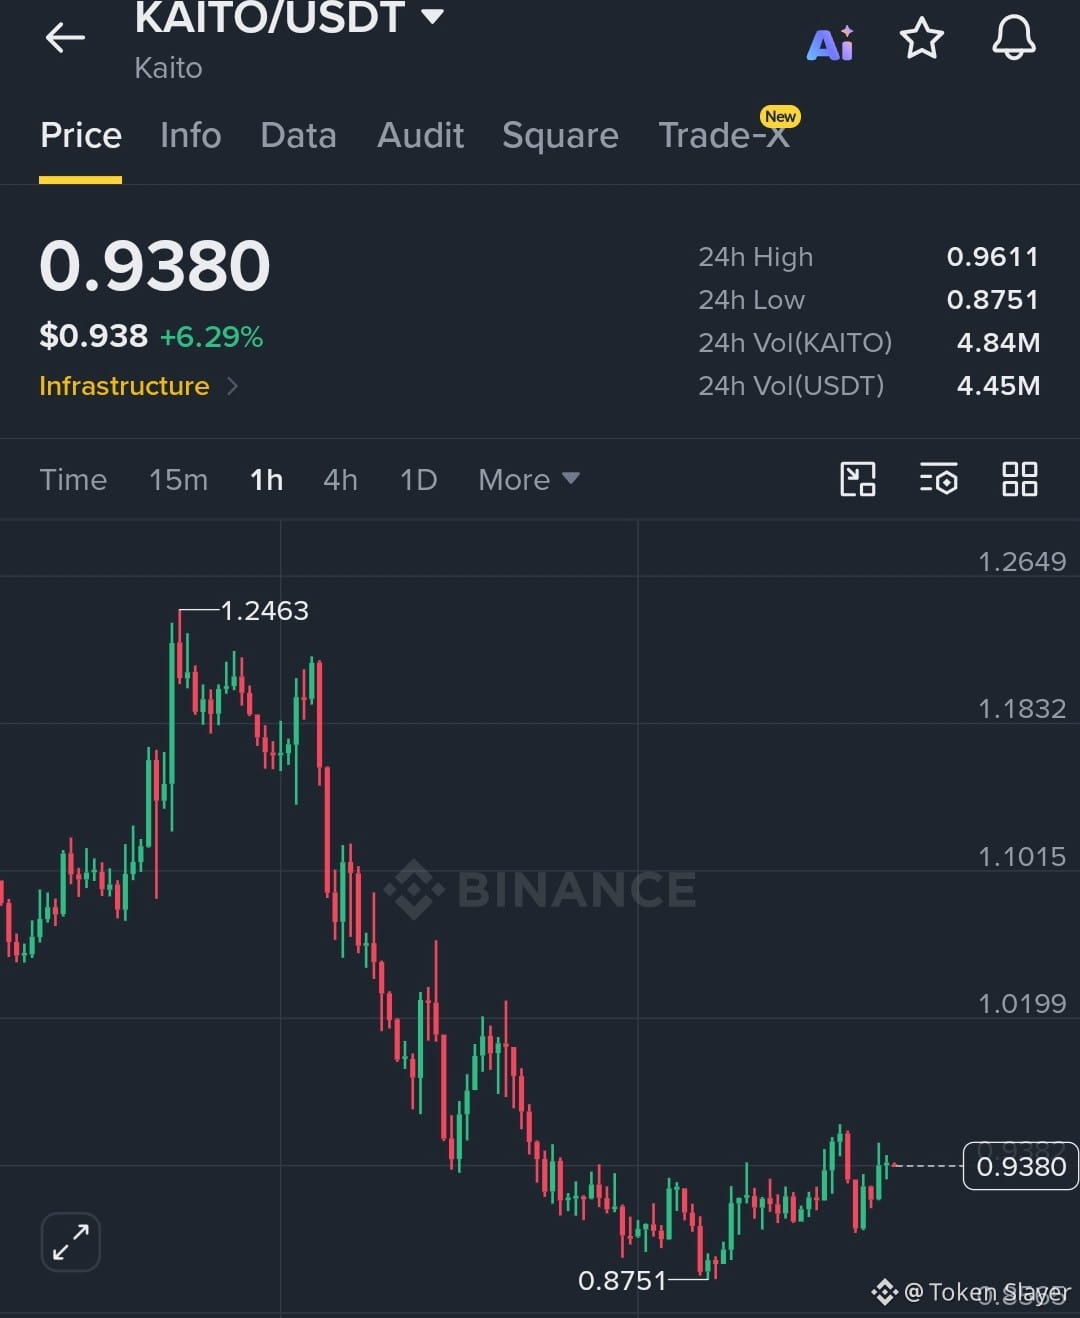Open the Infrastructure category chevron

tap(232, 386)
